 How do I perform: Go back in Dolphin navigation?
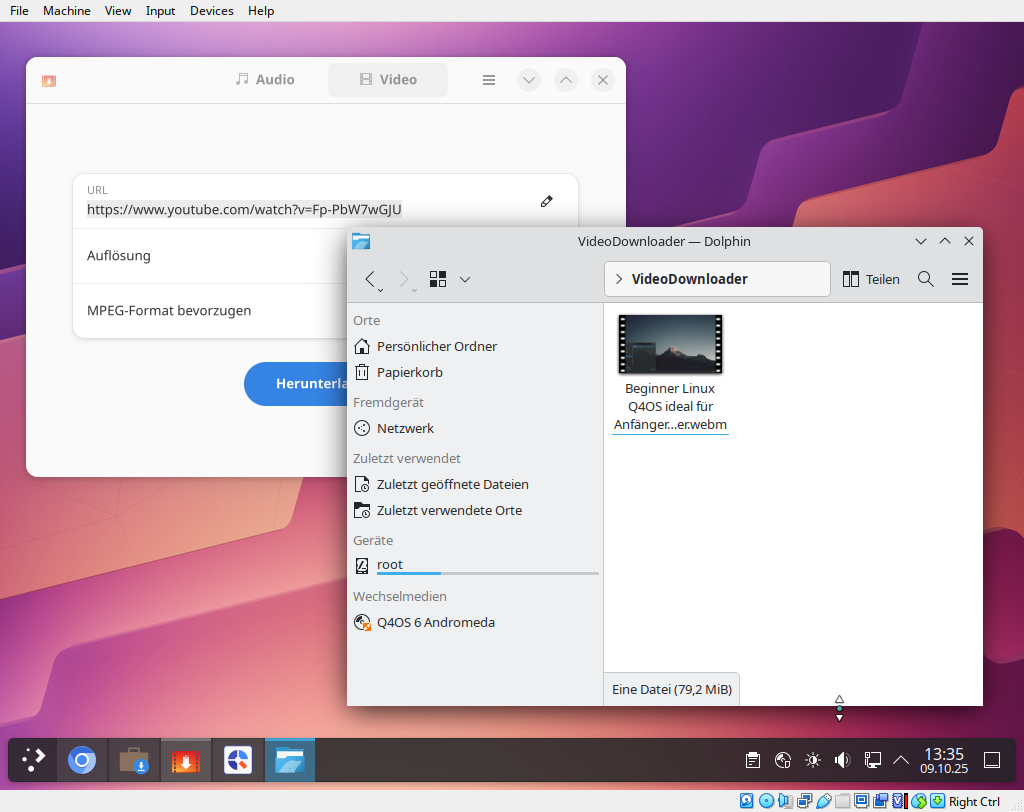click(371, 279)
